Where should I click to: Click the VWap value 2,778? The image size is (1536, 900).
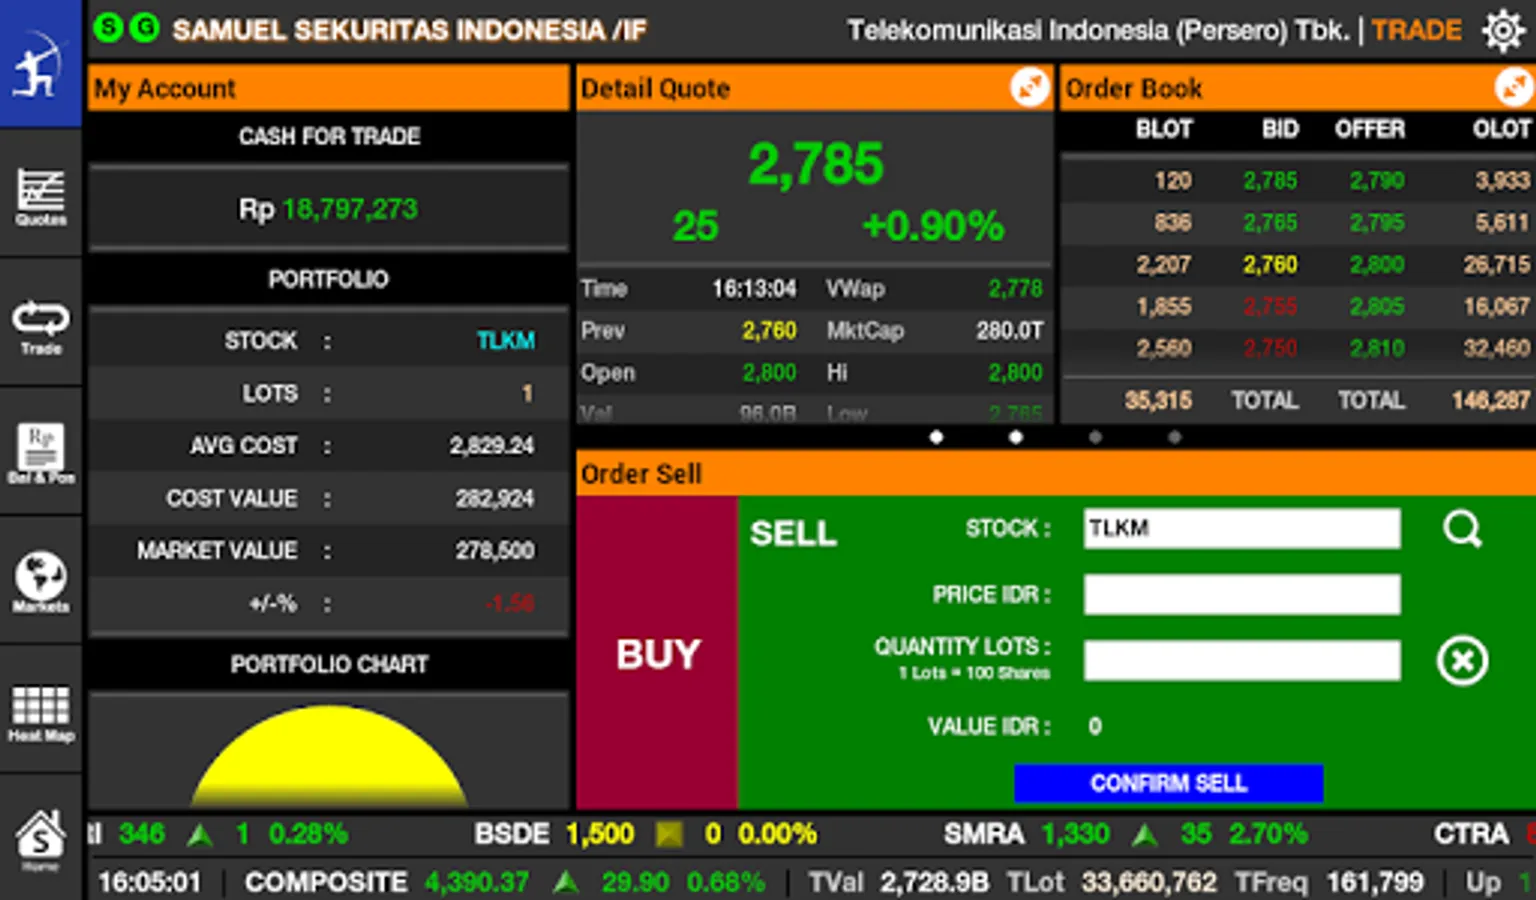pyautogui.click(x=1015, y=289)
